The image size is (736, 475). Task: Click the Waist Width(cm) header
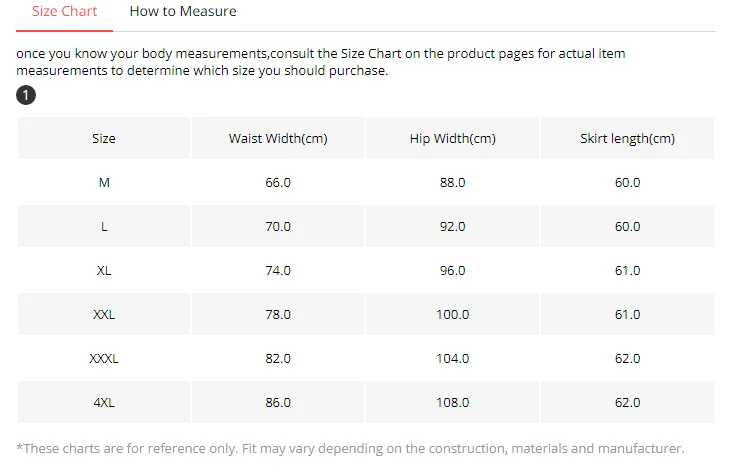278,138
